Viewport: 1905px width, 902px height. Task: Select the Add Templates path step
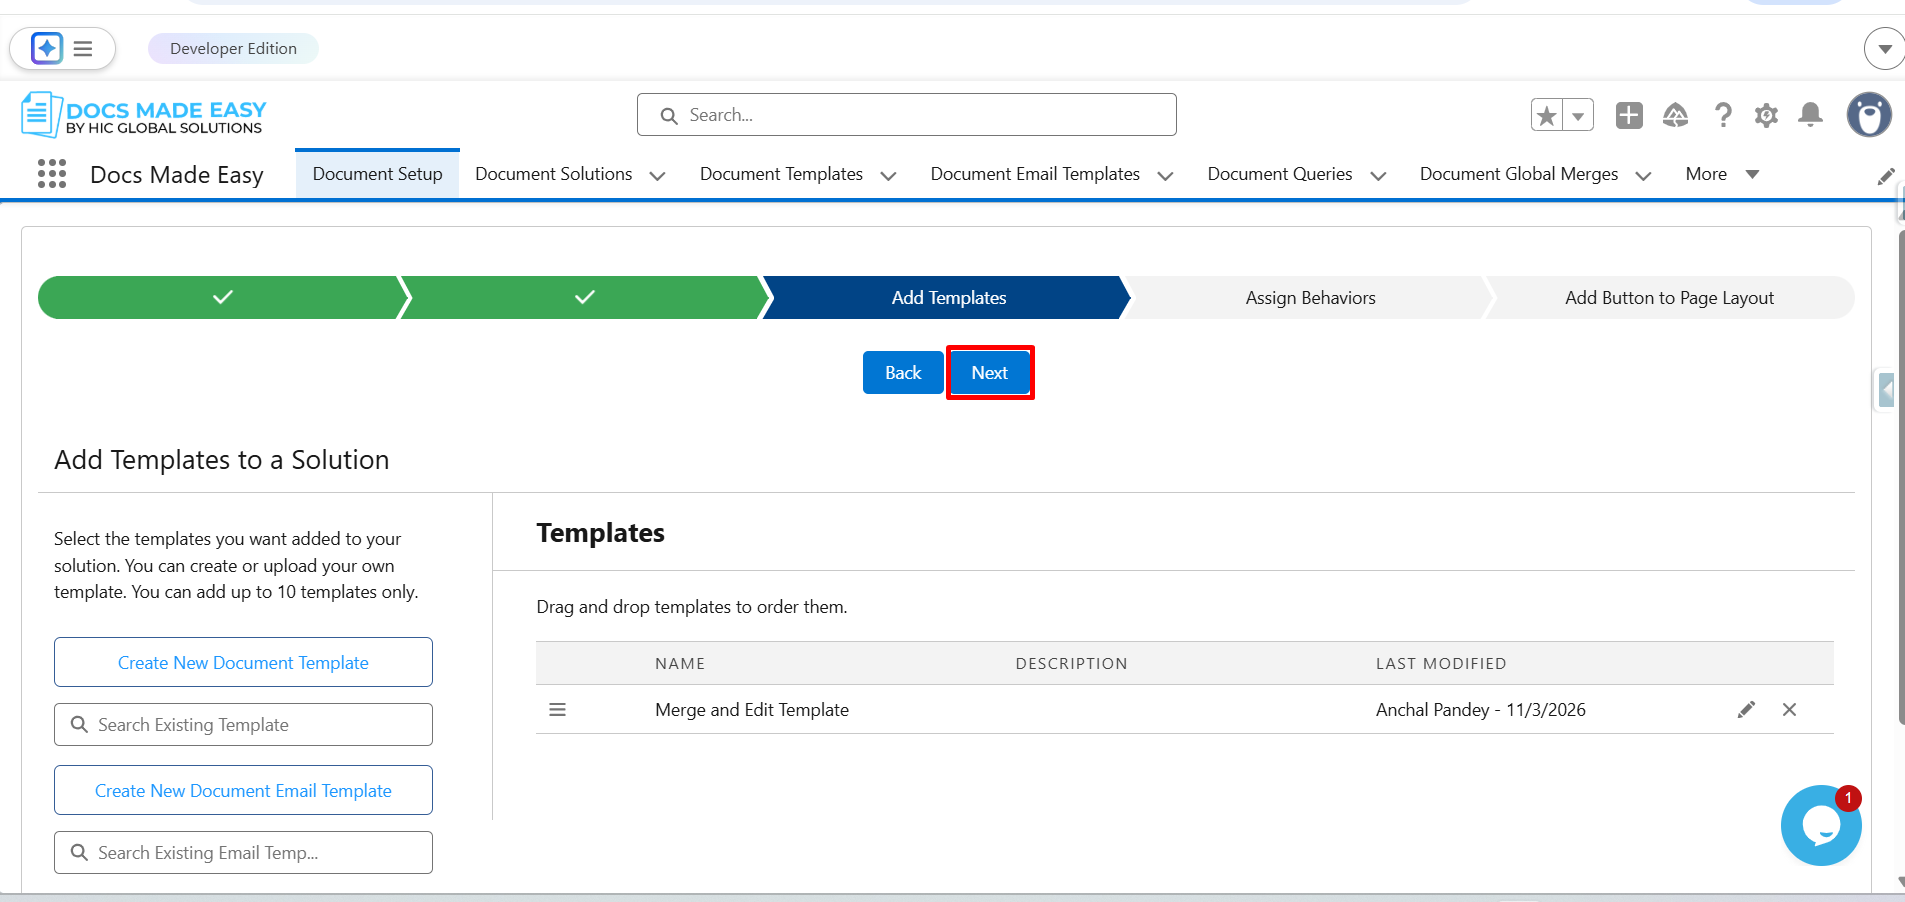pyautogui.click(x=948, y=298)
